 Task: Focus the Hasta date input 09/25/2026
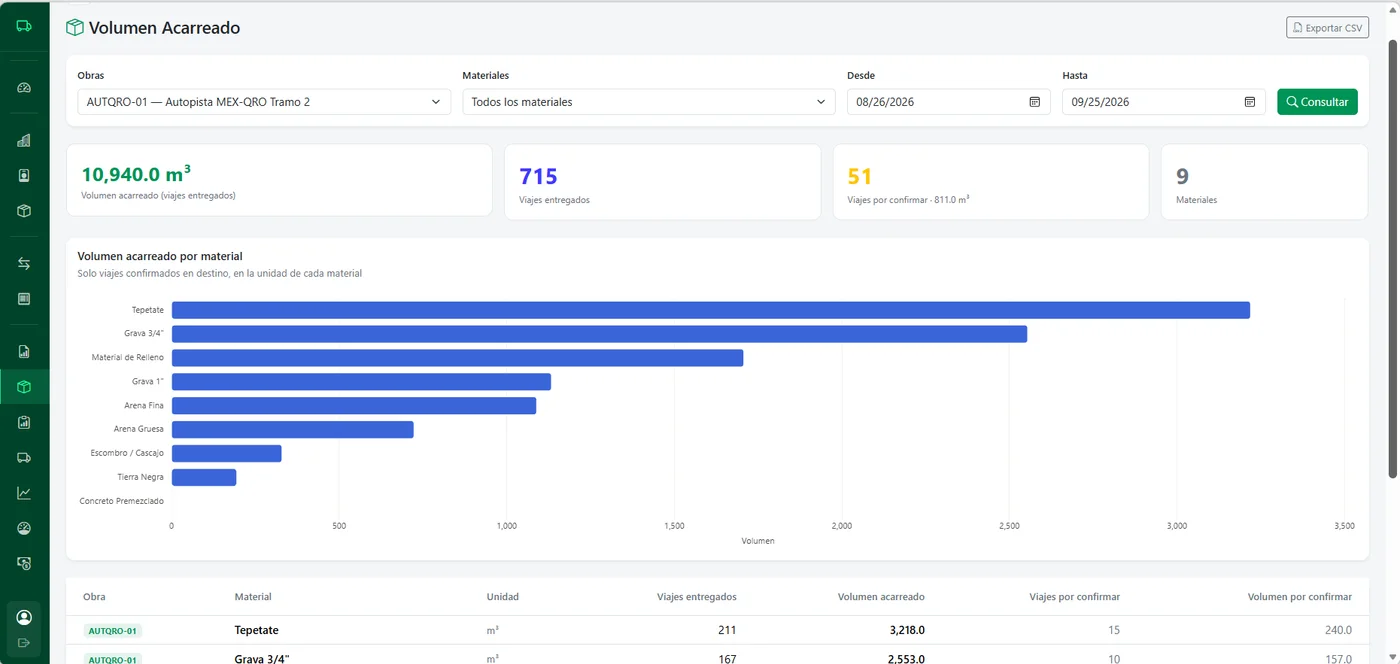click(1163, 102)
